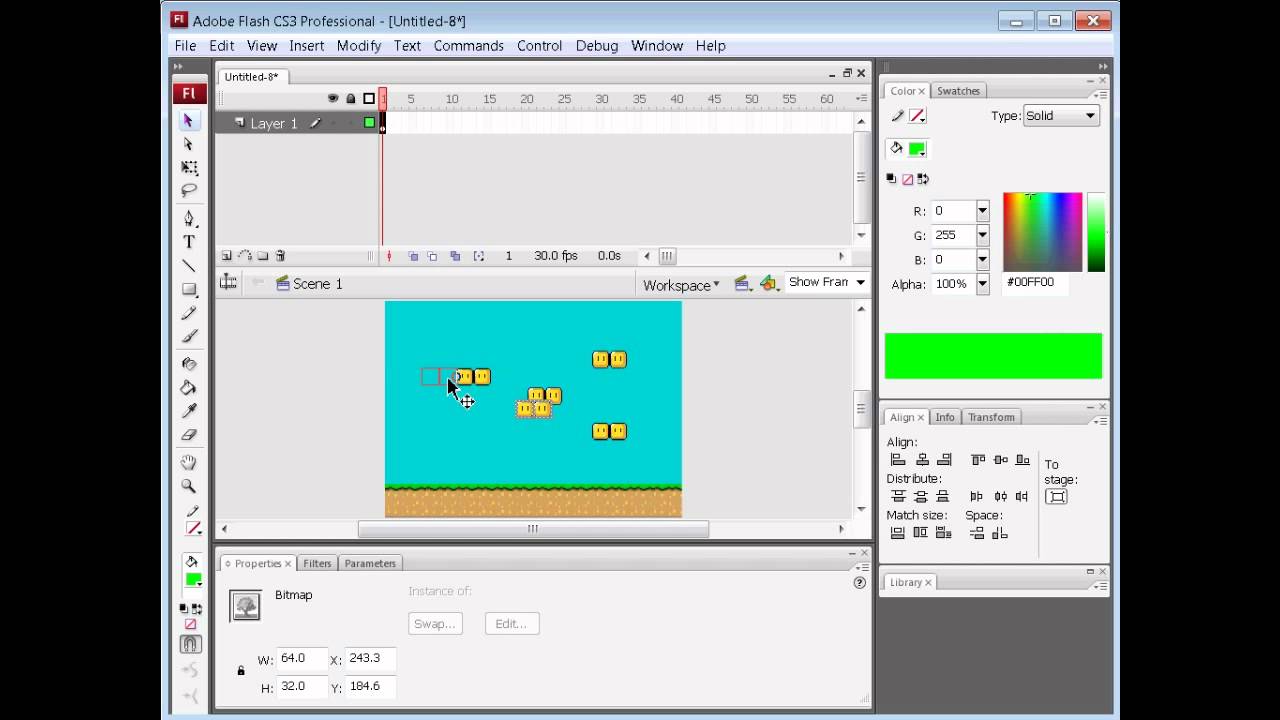Switch to the Info tab
This screenshot has height=720, width=1280.
945,417
